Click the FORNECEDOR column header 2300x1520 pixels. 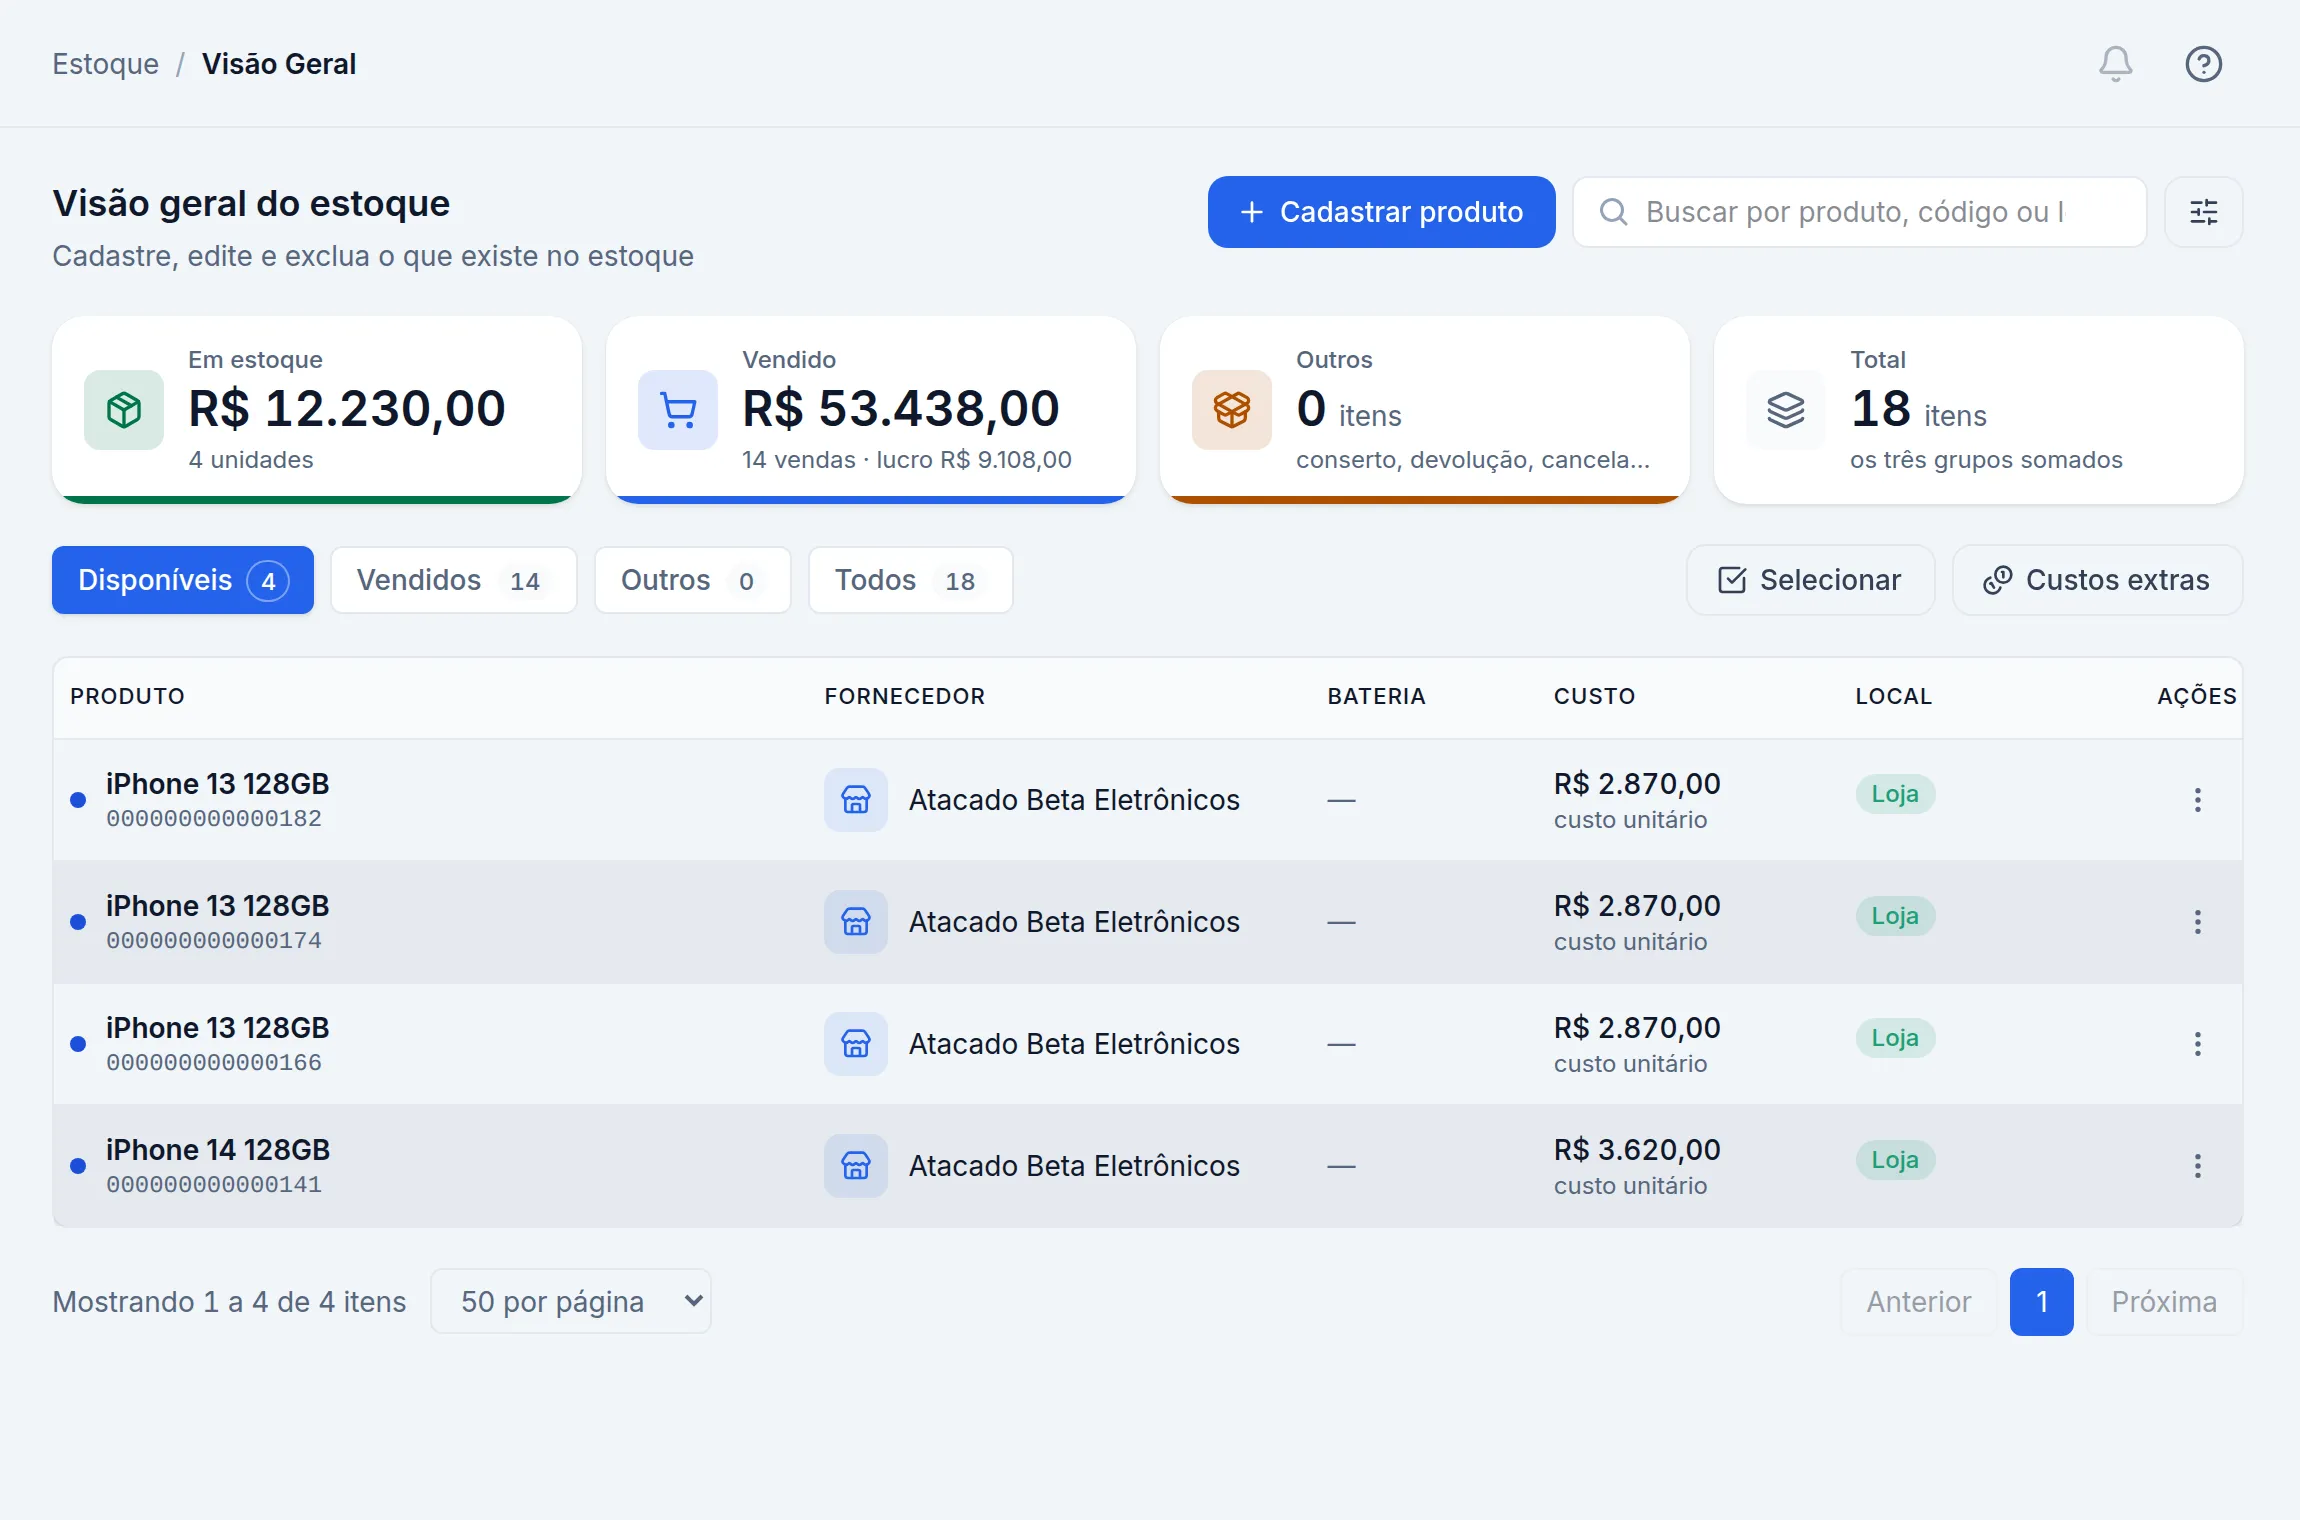(x=905, y=696)
